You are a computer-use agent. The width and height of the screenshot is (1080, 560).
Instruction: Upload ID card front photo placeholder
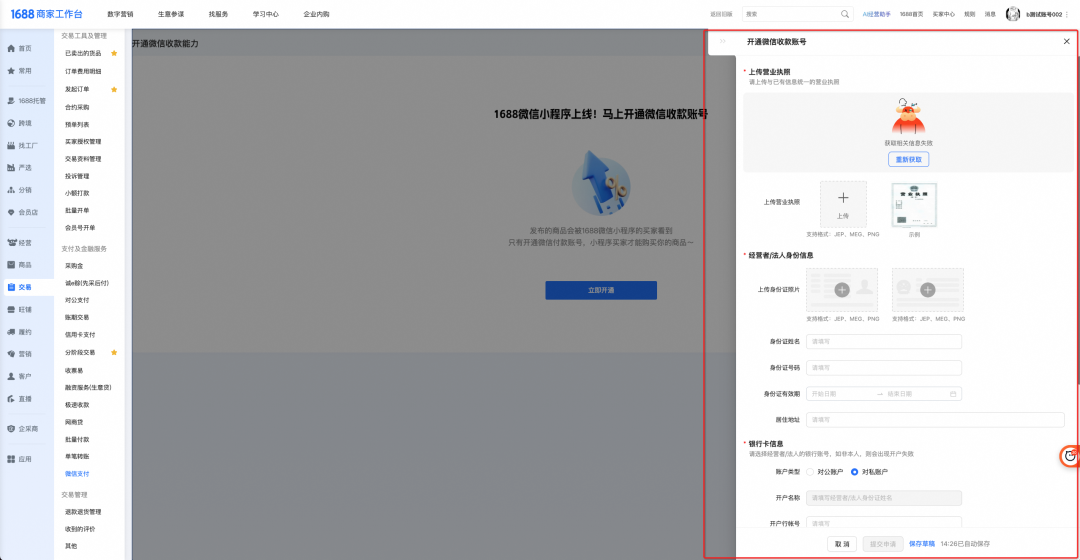[842, 290]
